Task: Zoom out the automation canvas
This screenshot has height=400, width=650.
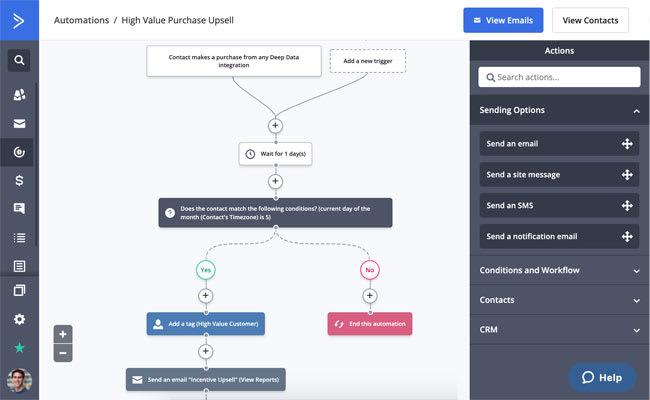Action: point(63,353)
